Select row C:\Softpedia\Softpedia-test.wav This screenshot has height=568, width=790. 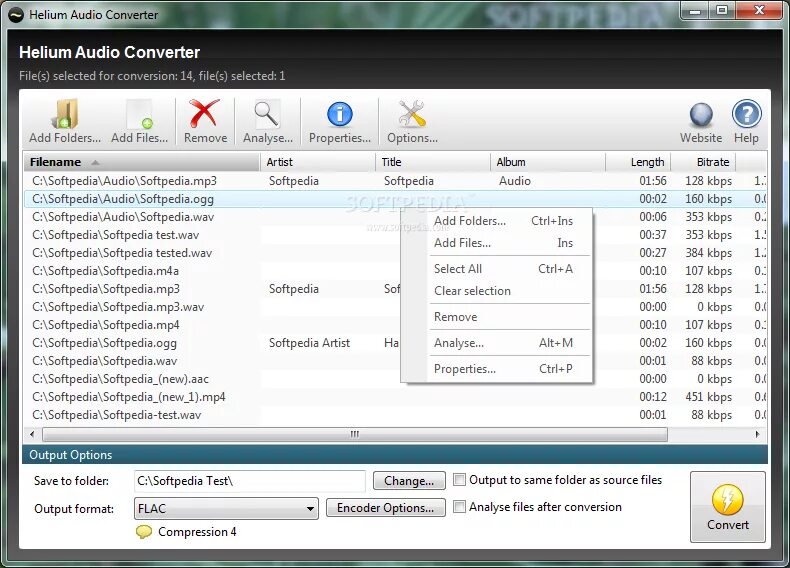395,415
